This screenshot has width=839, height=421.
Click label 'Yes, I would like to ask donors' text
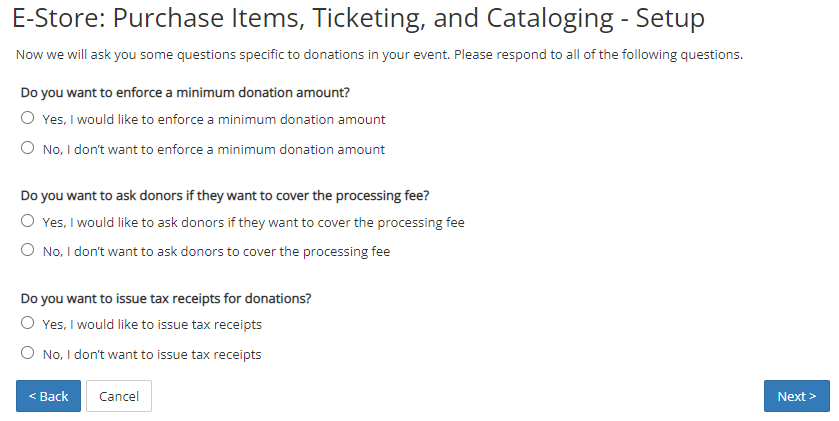(253, 223)
